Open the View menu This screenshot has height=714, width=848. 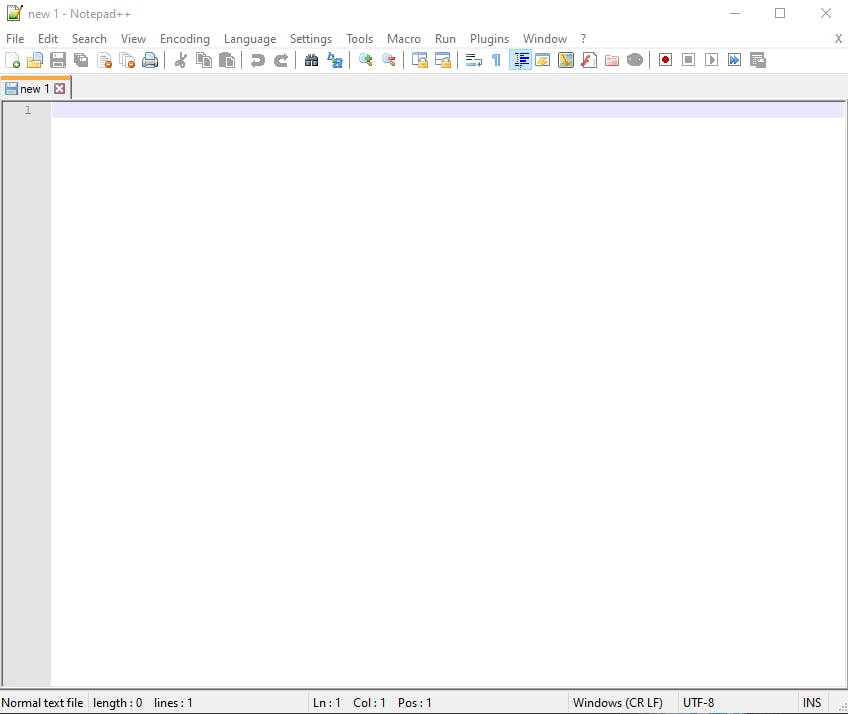pyautogui.click(x=133, y=39)
